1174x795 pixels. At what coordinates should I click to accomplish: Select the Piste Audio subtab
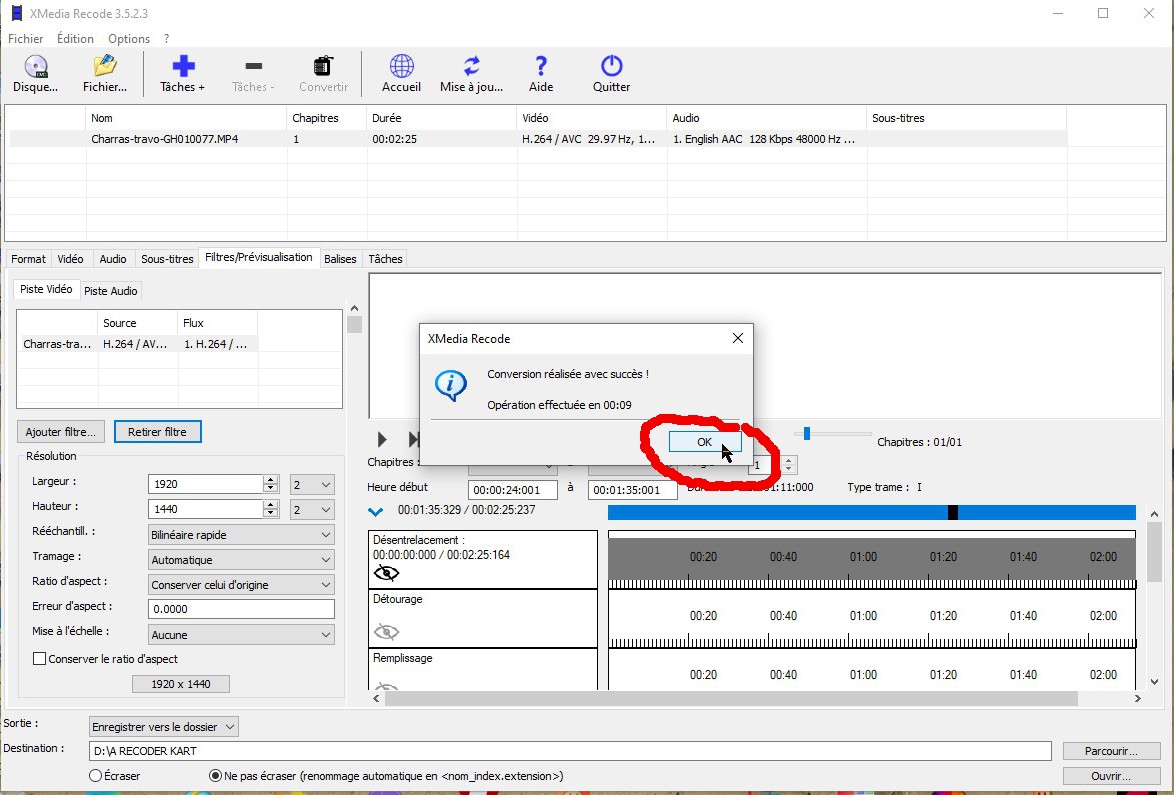pyautogui.click(x=110, y=290)
